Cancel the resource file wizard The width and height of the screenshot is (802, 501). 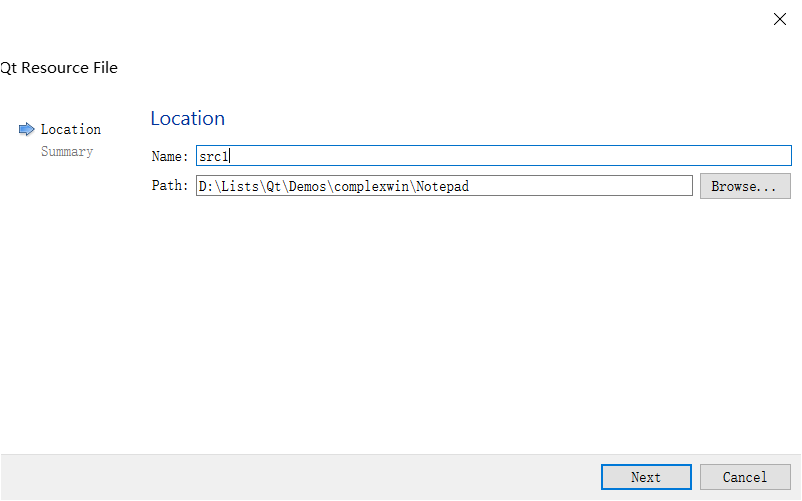(745, 477)
